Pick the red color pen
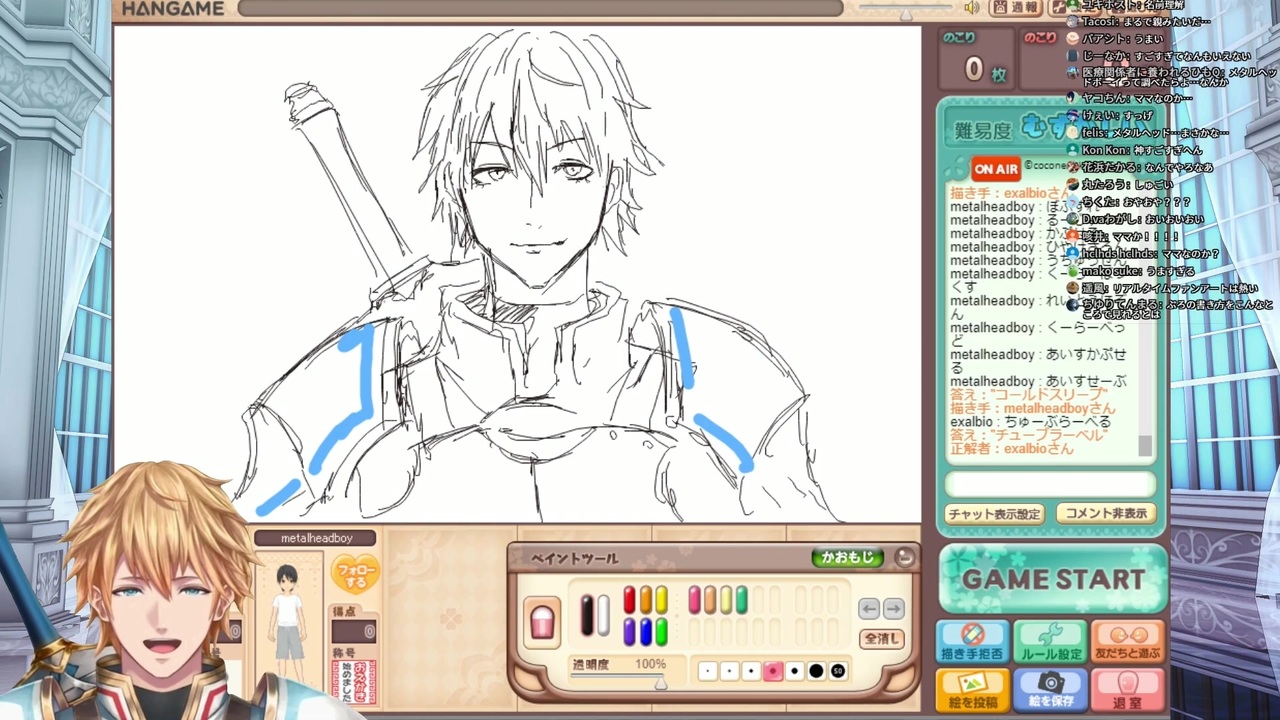Screen dimensions: 1280x720 pyautogui.click(x=630, y=600)
